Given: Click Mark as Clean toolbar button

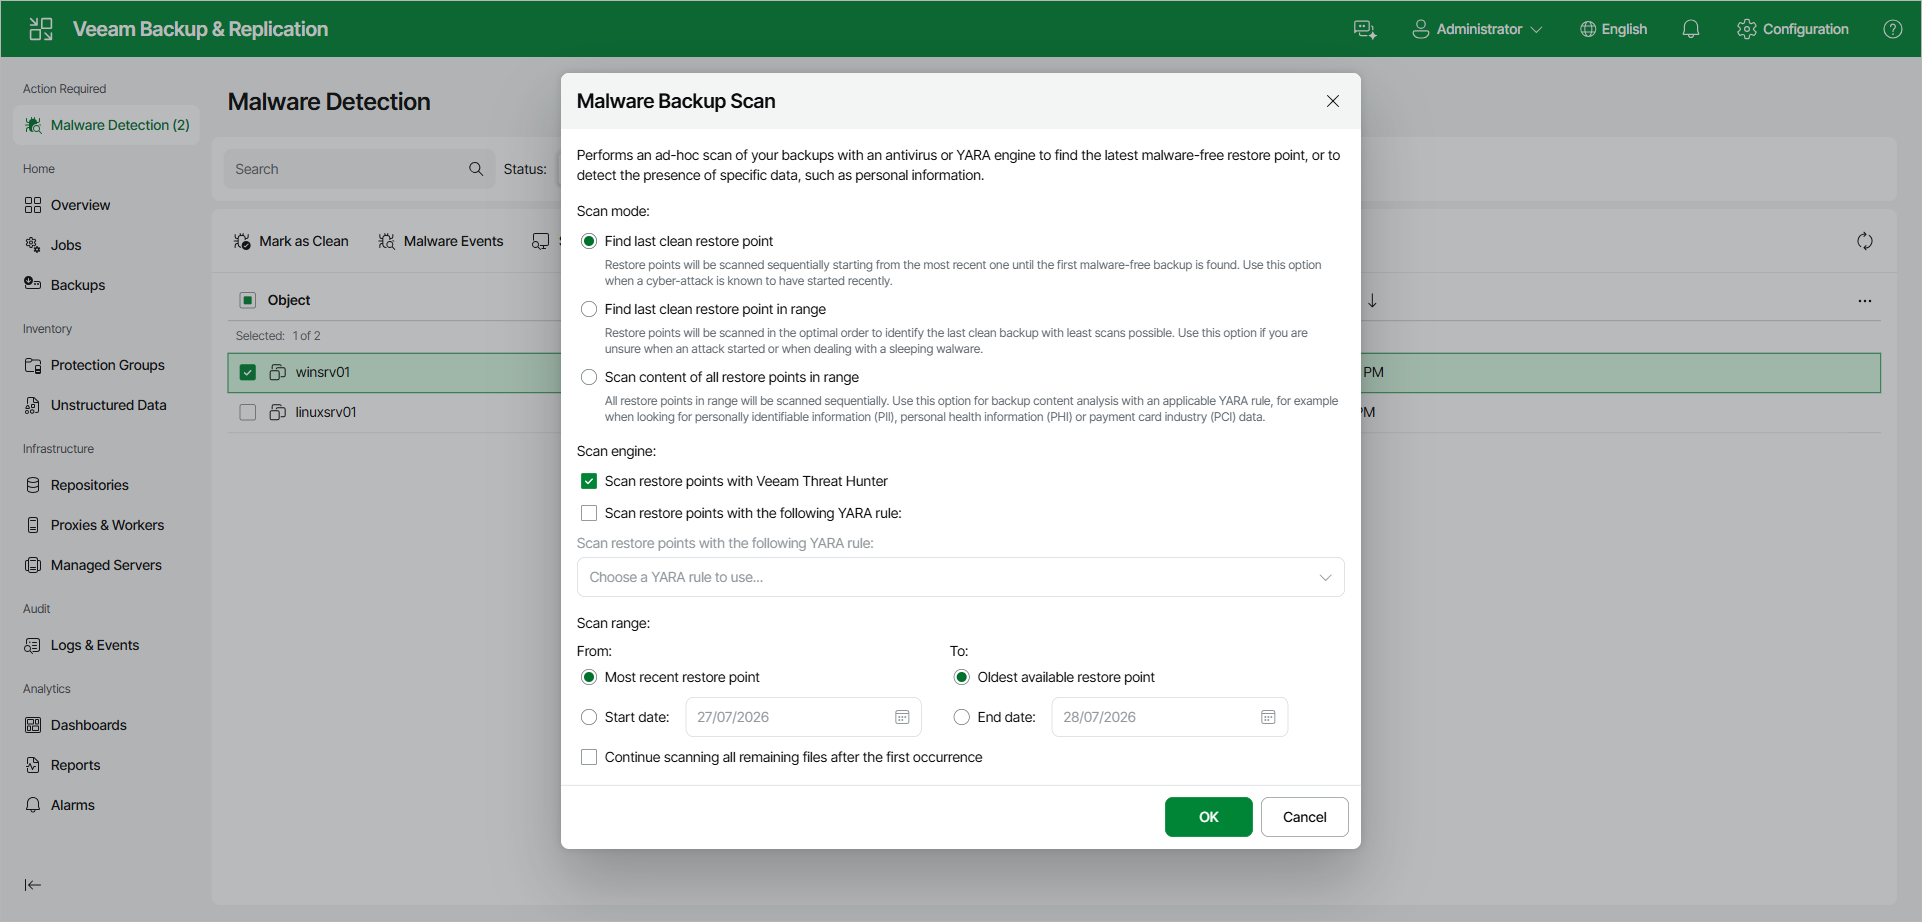Looking at the screenshot, I should pos(291,241).
